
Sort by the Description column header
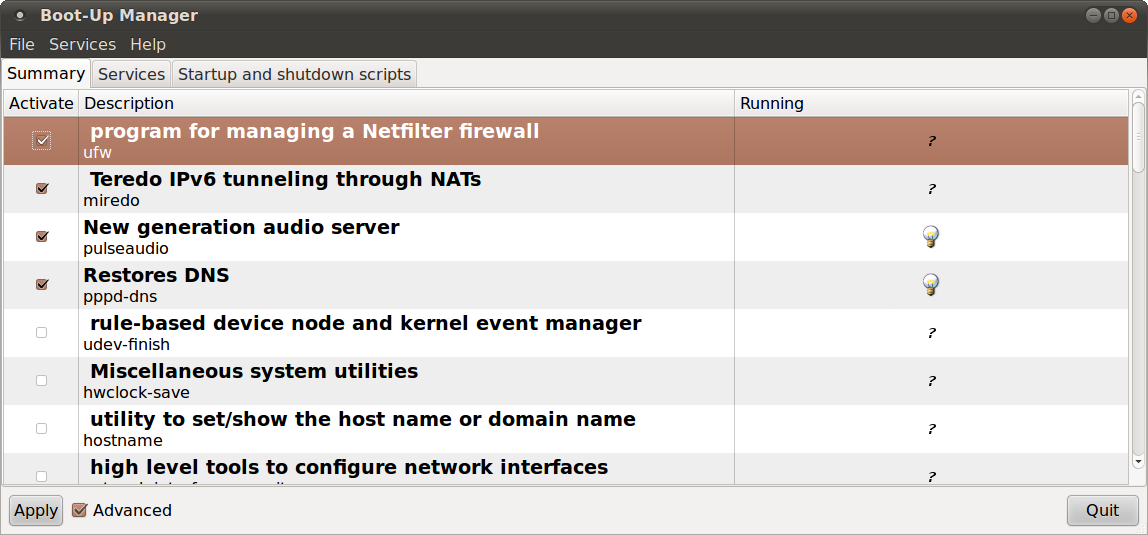coord(406,103)
